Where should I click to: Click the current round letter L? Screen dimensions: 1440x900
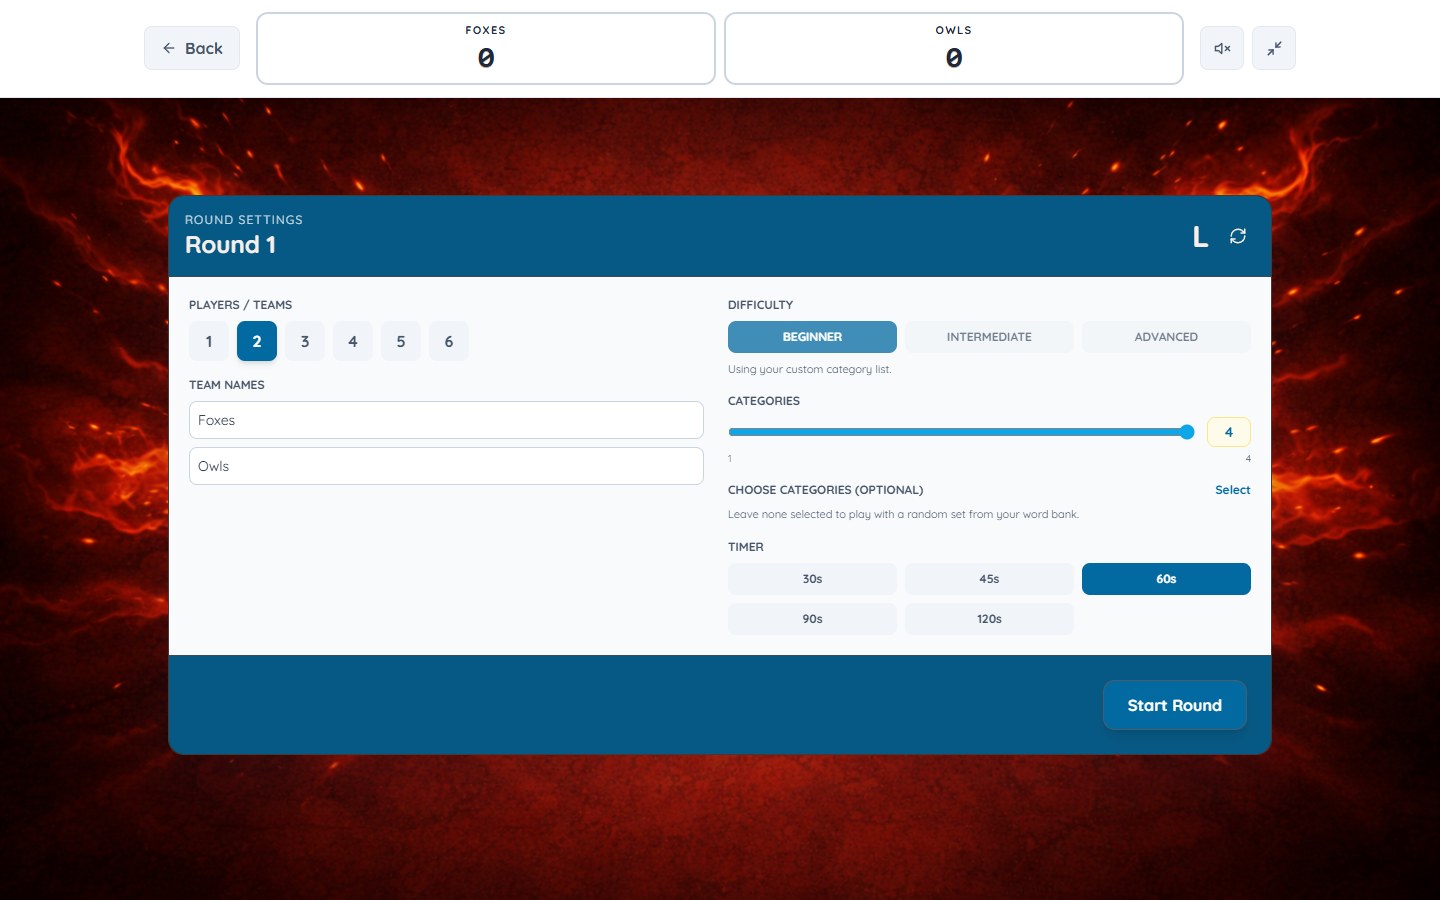1201,237
